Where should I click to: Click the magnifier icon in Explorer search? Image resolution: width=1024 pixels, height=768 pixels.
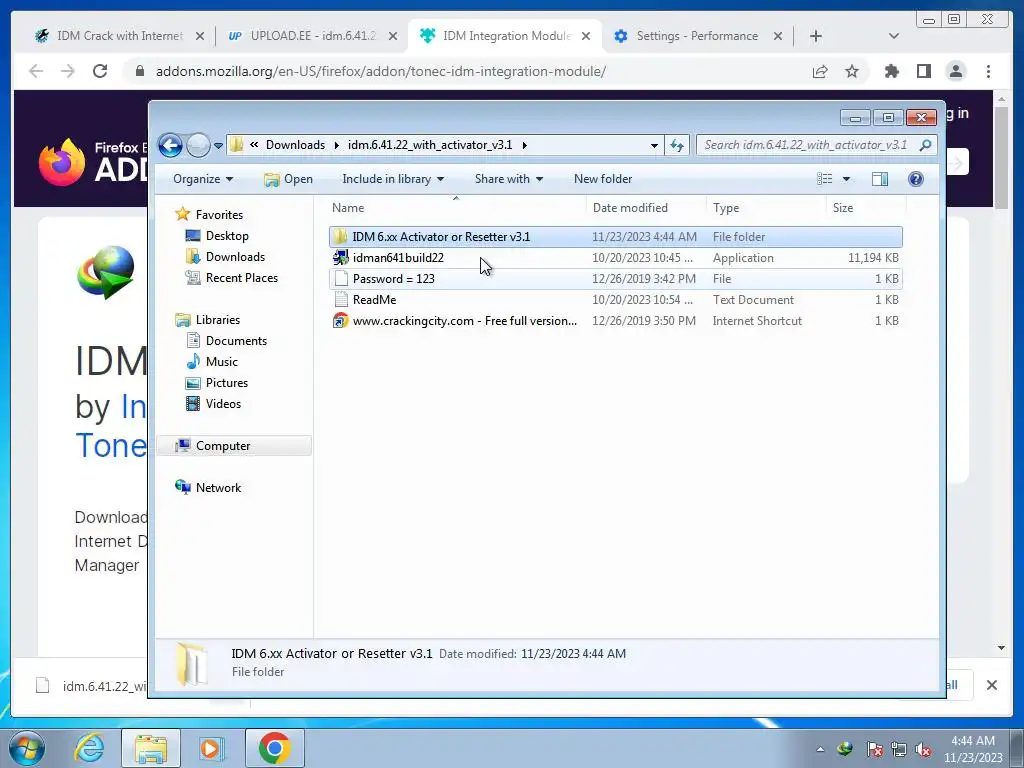925,145
